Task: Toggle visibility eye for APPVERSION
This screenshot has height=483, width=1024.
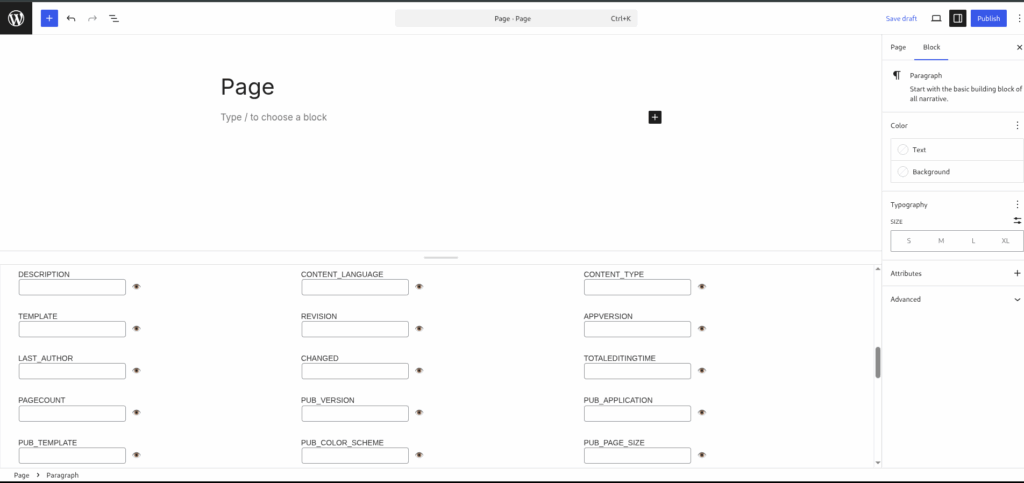Action: point(702,328)
